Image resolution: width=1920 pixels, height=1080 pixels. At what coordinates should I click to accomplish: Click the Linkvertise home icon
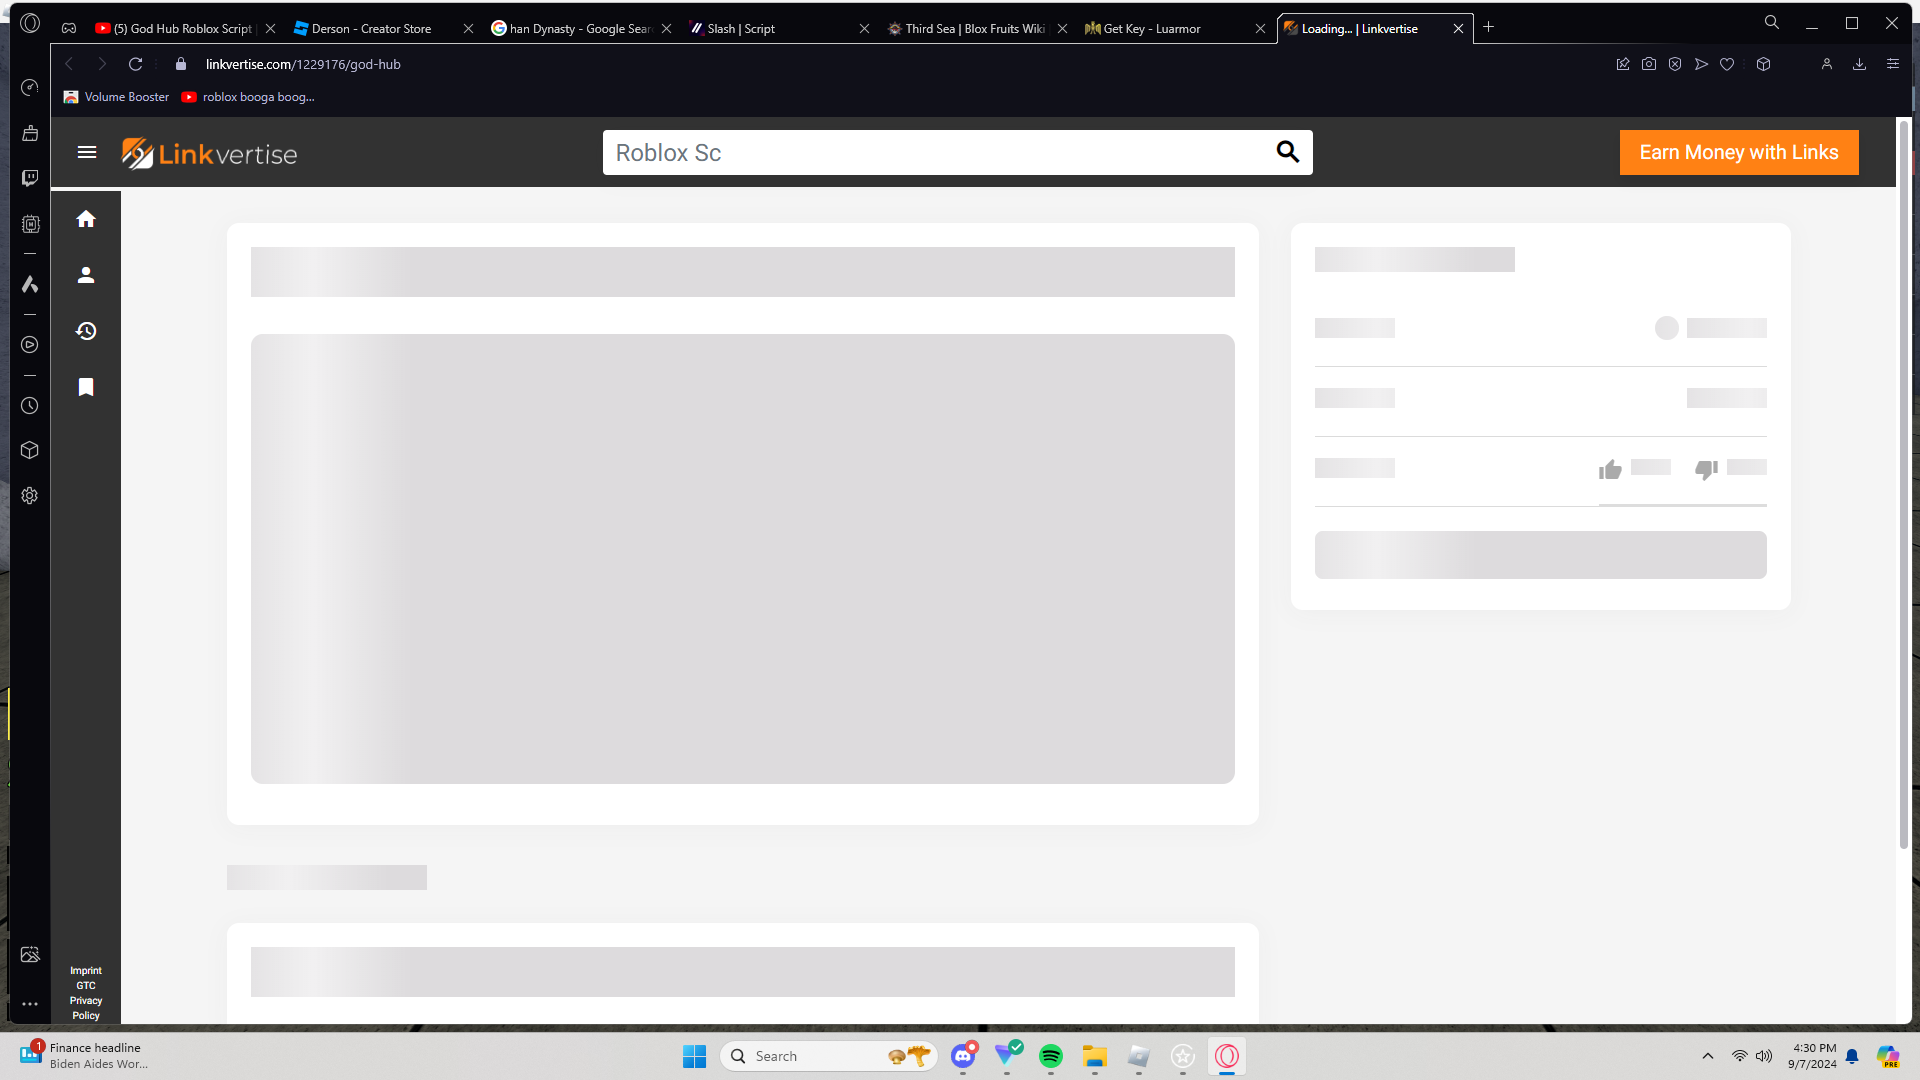(86, 219)
